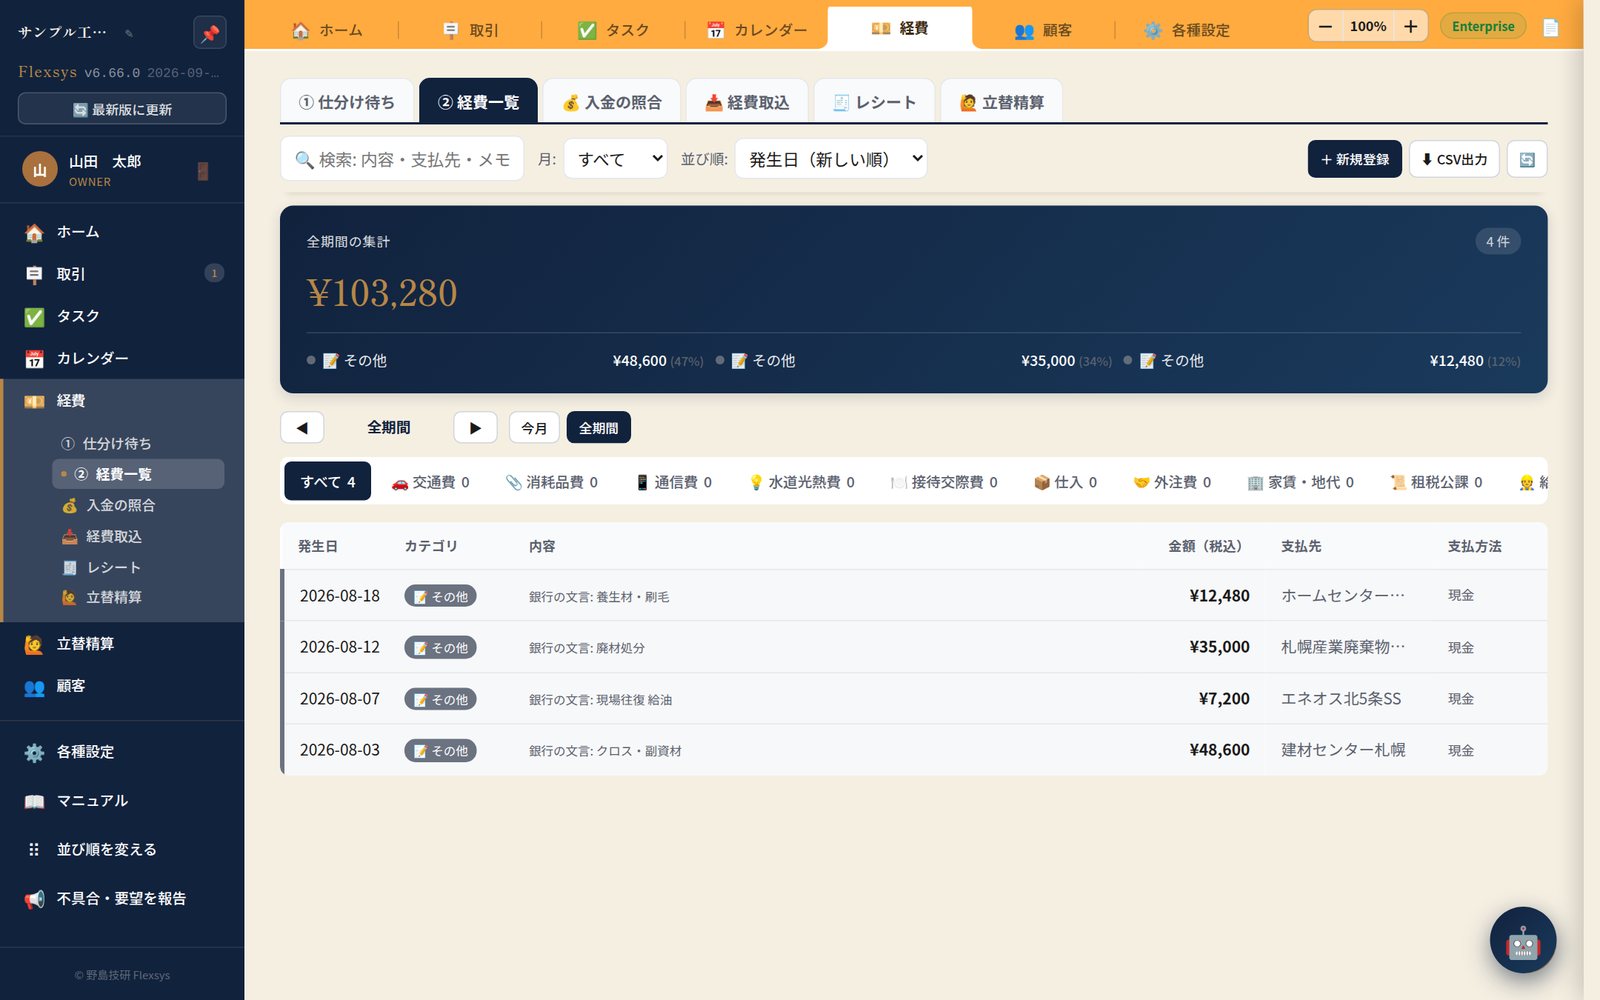The height and width of the screenshot is (1000, 1600).
Task: Click 最新版に更新 button
Action: [x=122, y=109]
